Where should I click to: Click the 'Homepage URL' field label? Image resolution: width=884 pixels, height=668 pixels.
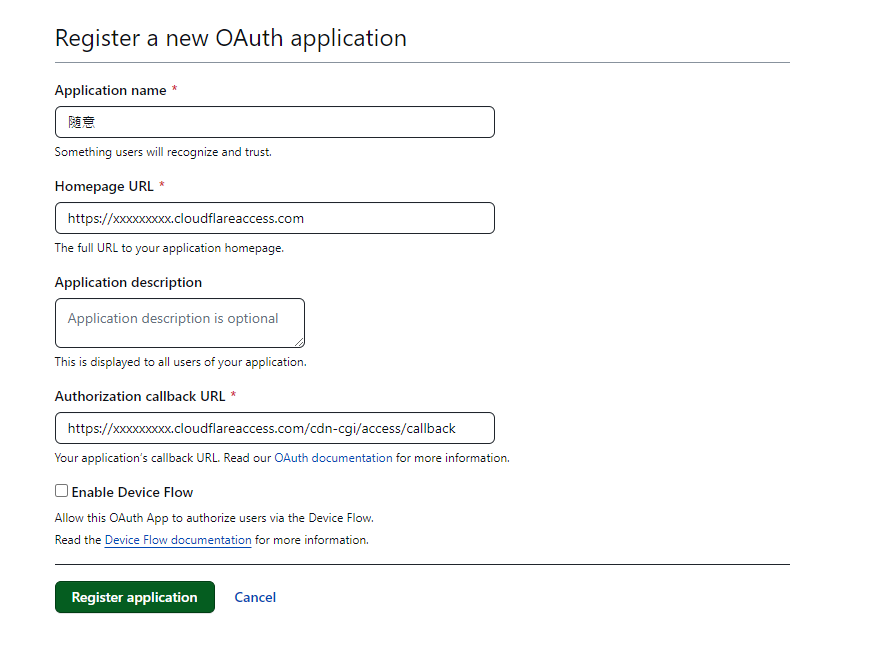(x=104, y=186)
